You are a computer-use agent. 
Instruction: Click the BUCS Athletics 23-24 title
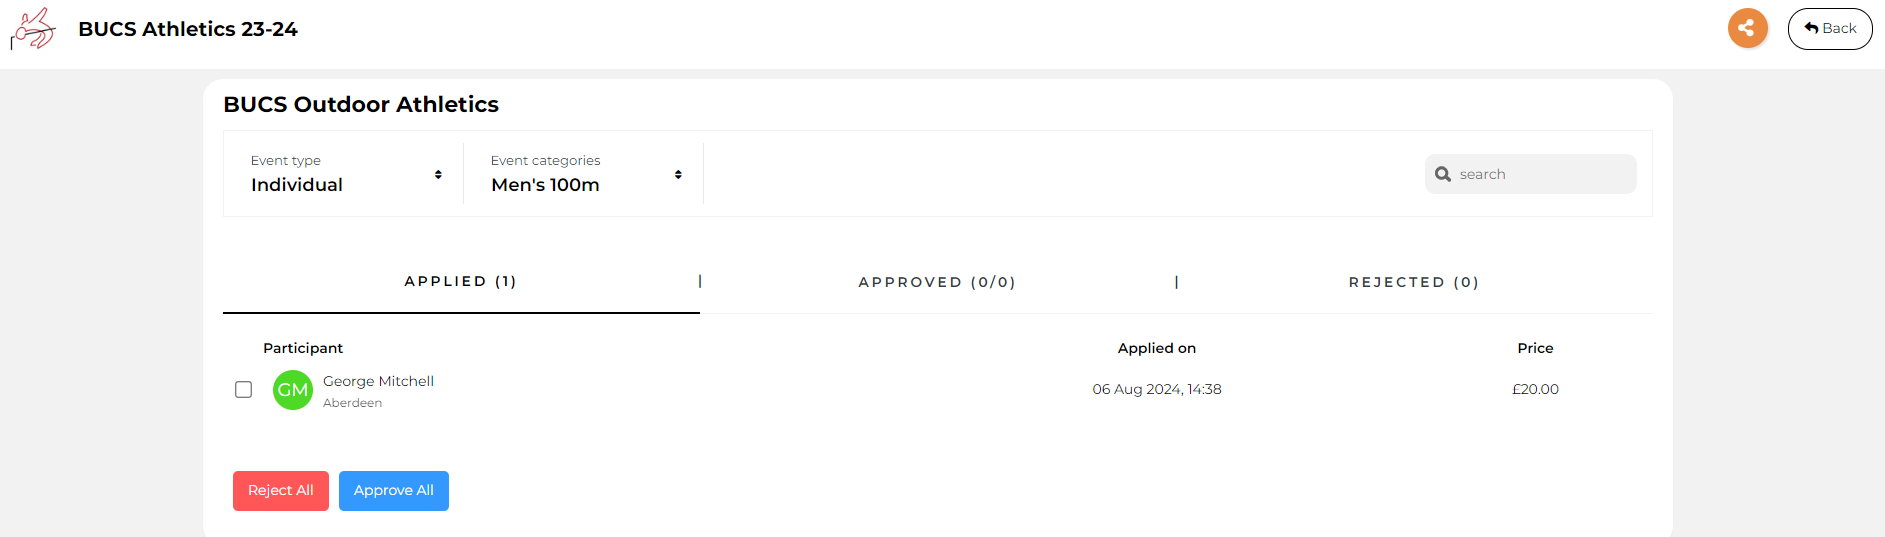188,29
